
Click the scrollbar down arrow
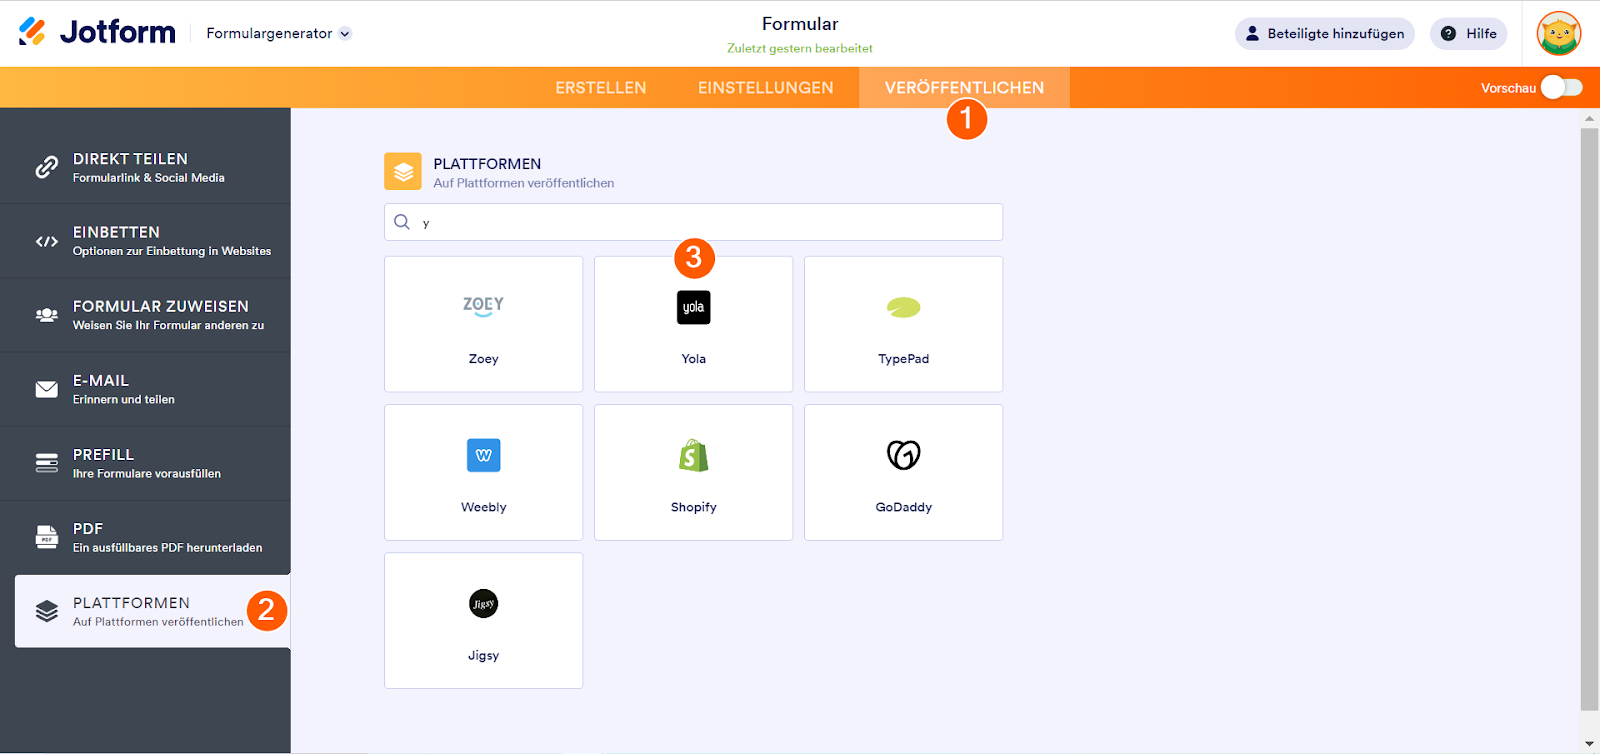1590,744
